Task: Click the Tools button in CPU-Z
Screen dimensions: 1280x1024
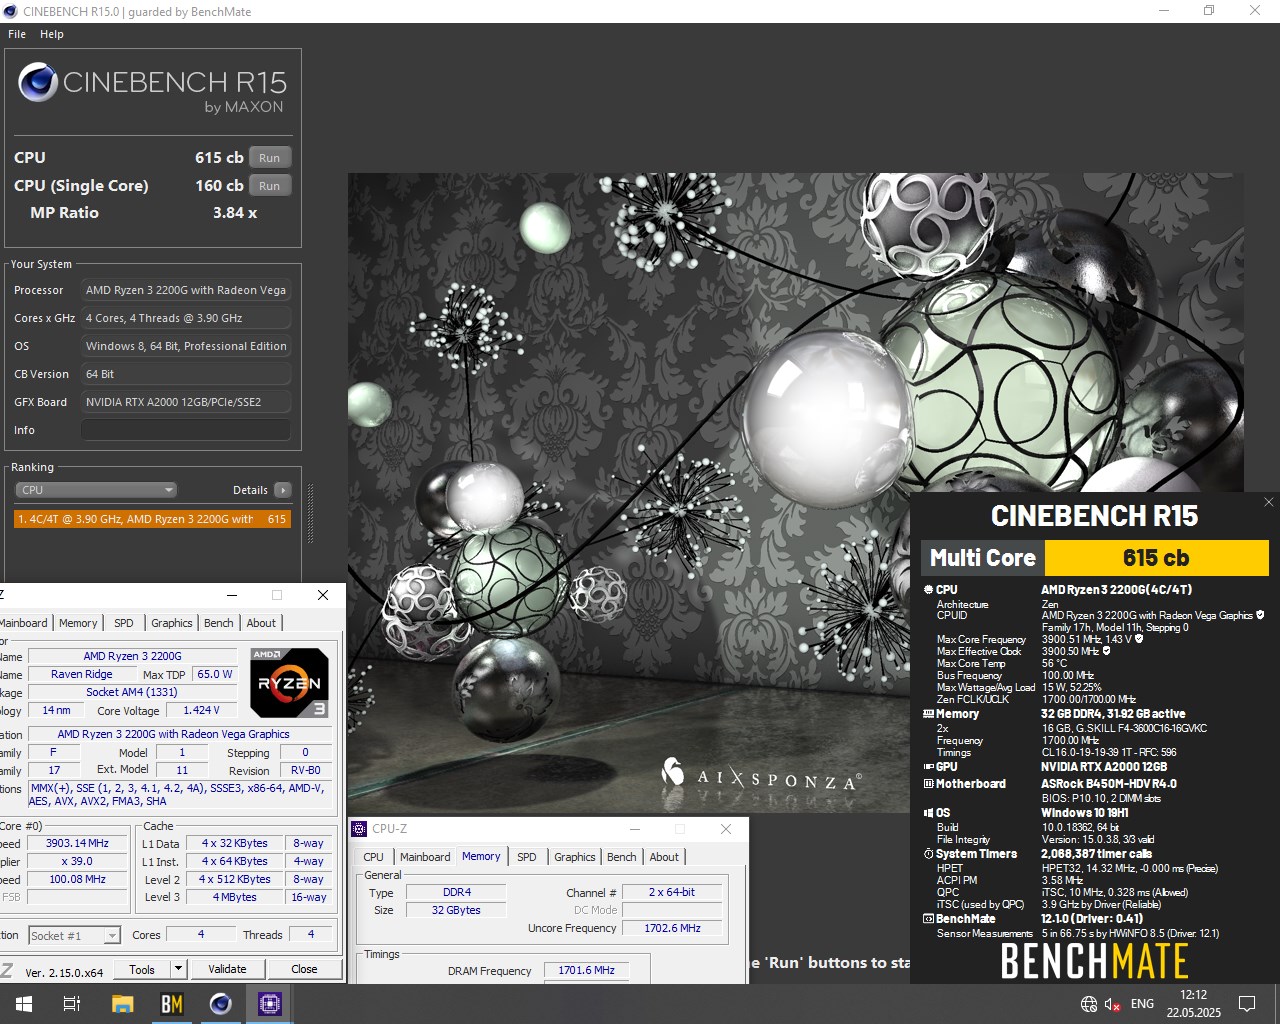Action: pos(142,969)
